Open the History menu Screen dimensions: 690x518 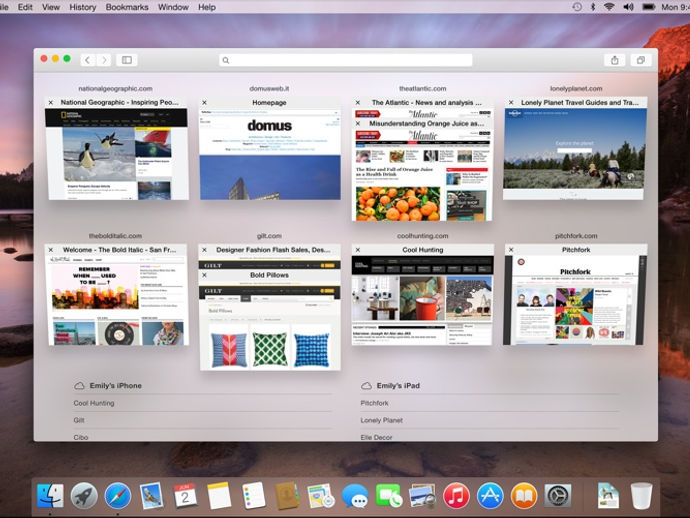(83, 7)
